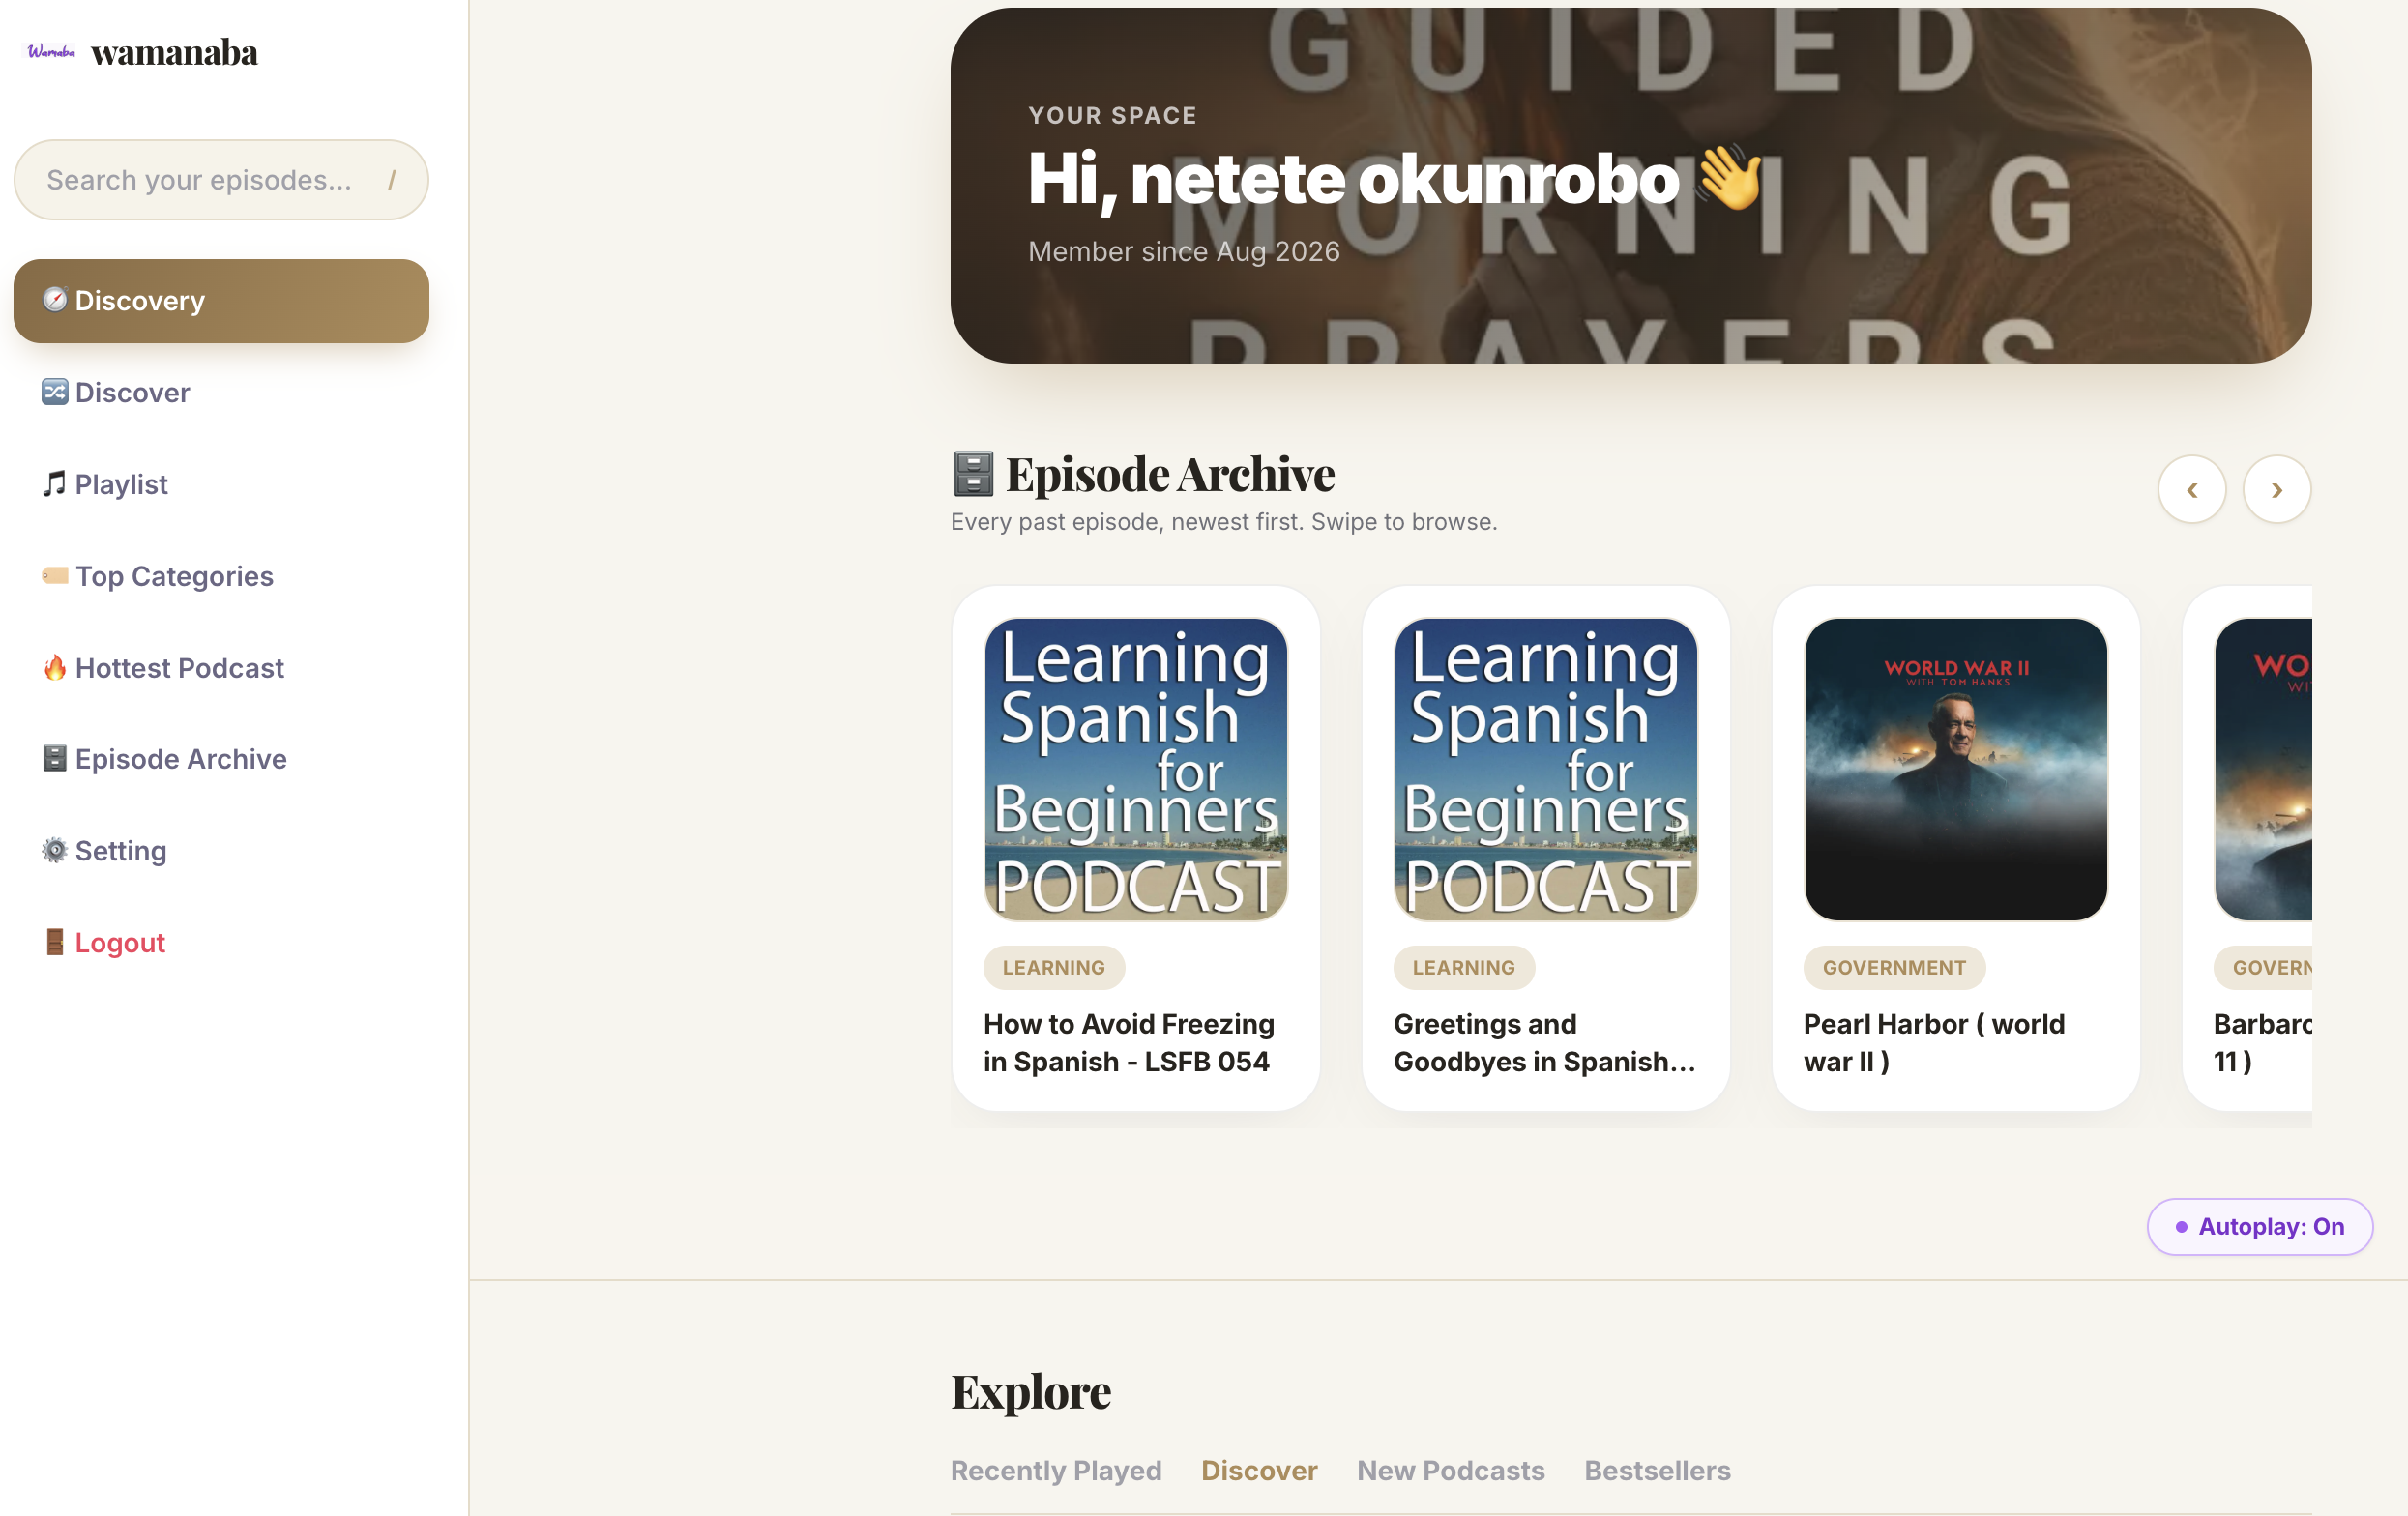The height and width of the screenshot is (1516, 2408).
Task: Click the Setting gear icon
Action: click(55, 851)
